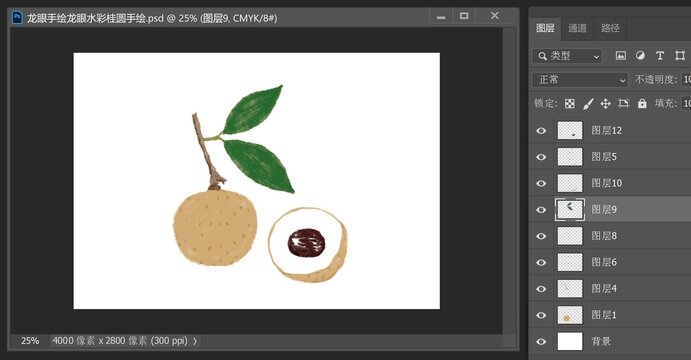Select layer name 图层5
The height and width of the screenshot is (360, 691).
(604, 157)
